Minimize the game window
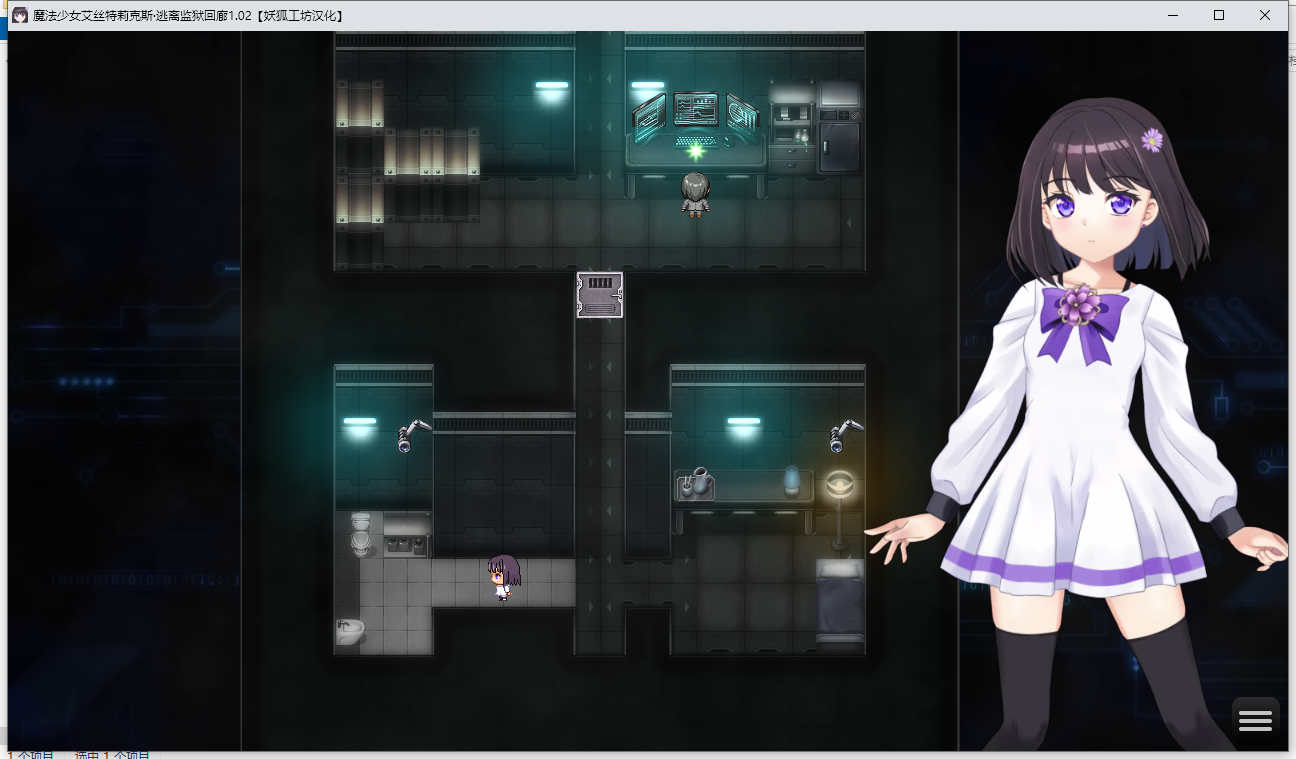The height and width of the screenshot is (759, 1296). 1172,15
